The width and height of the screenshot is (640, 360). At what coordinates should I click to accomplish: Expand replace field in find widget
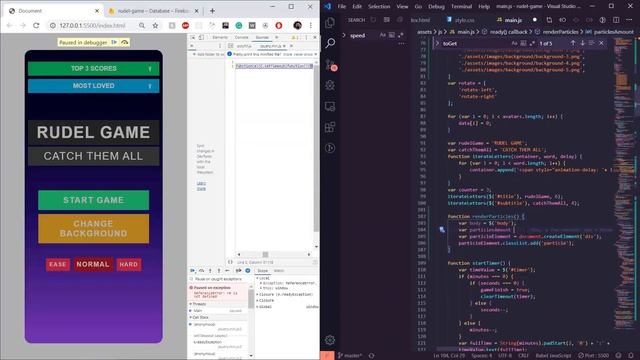pyautogui.click(x=437, y=43)
